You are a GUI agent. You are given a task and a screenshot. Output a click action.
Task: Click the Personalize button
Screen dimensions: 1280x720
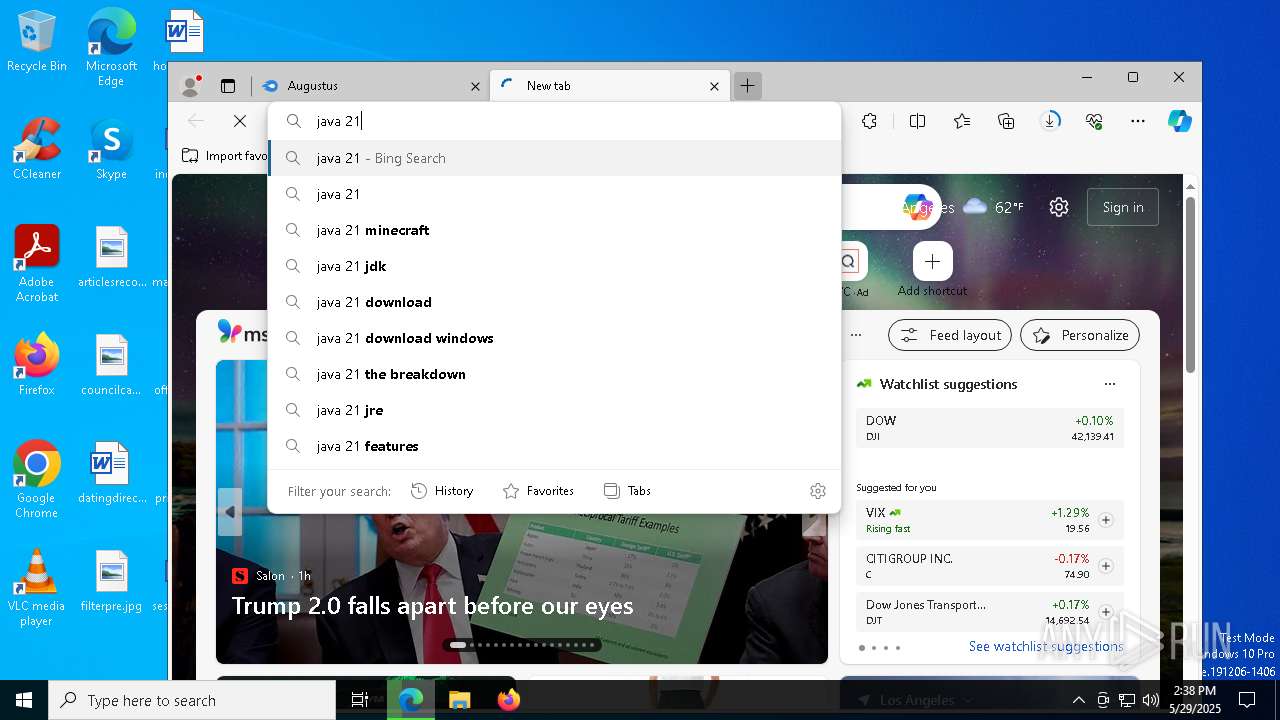point(1080,335)
